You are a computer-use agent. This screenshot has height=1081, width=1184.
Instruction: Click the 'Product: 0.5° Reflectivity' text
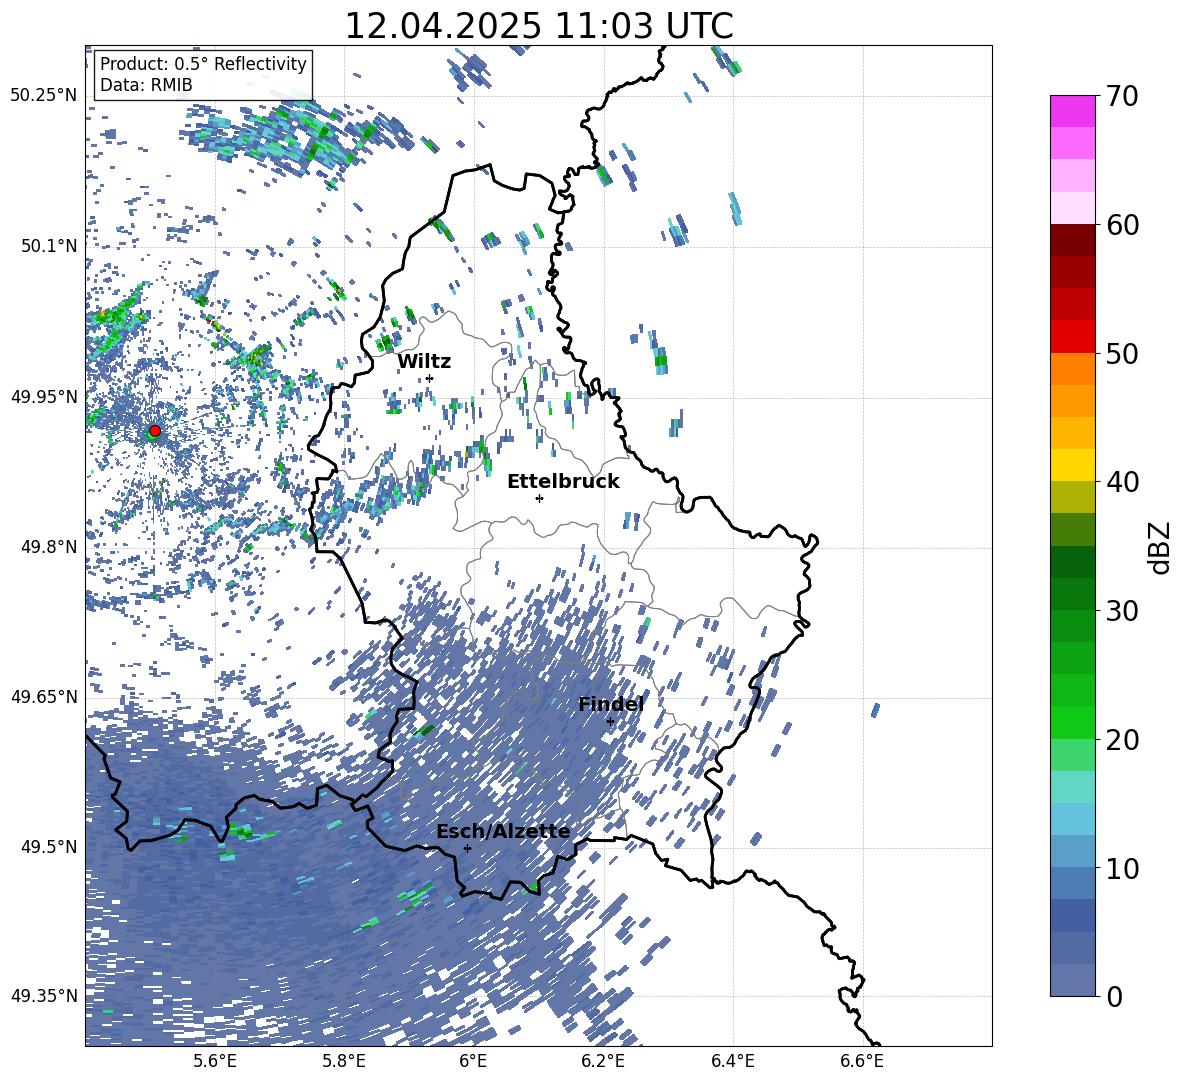pyautogui.click(x=203, y=64)
